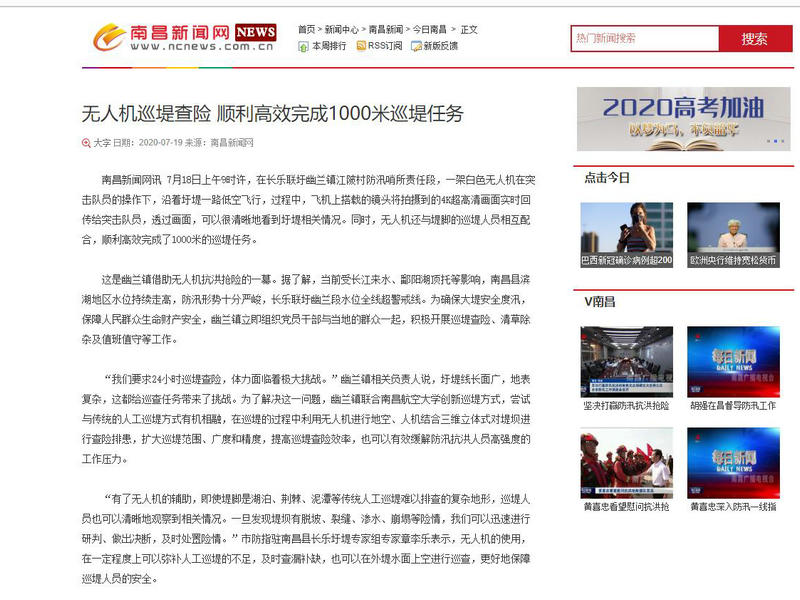The image size is (800, 600).
Task: Click the 黄喜忠看望慰问抗洪抢 caption link
Action: tap(627, 507)
